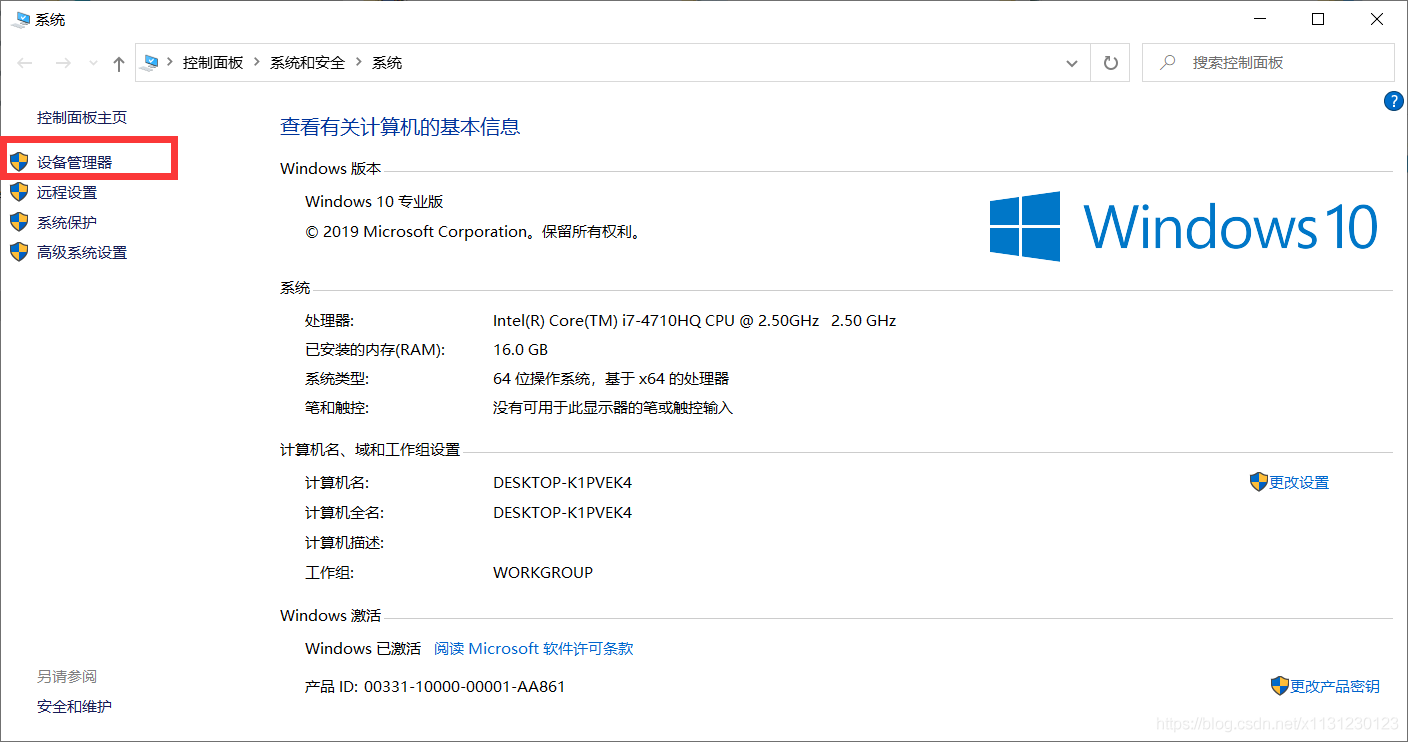Open 设备管理器 from the left pane
The width and height of the screenshot is (1408, 742).
75,162
